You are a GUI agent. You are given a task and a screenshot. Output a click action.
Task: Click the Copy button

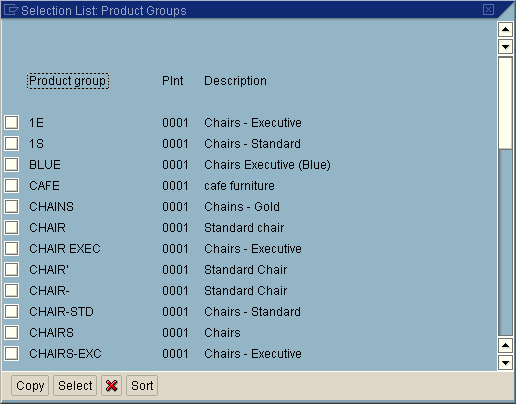[30, 386]
